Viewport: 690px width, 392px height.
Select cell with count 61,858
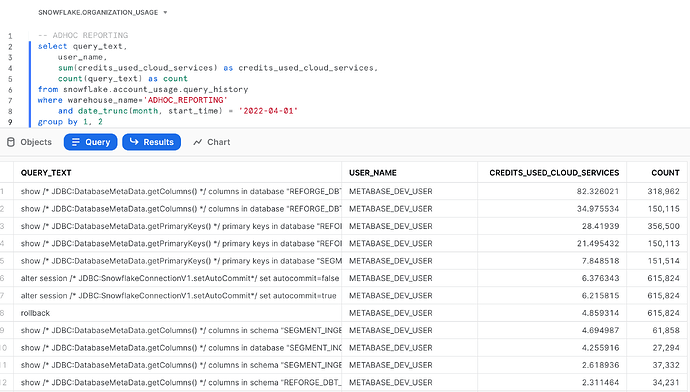click(x=657, y=330)
